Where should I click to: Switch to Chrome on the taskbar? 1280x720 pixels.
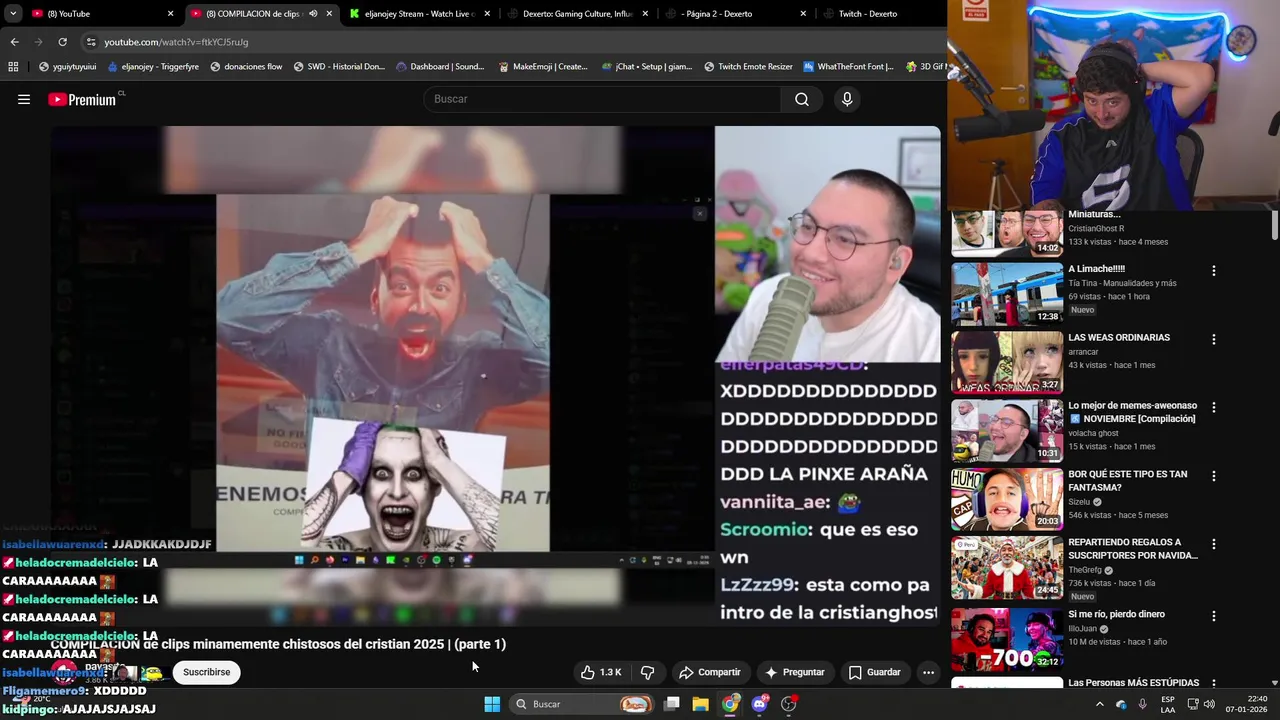[x=730, y=704]
